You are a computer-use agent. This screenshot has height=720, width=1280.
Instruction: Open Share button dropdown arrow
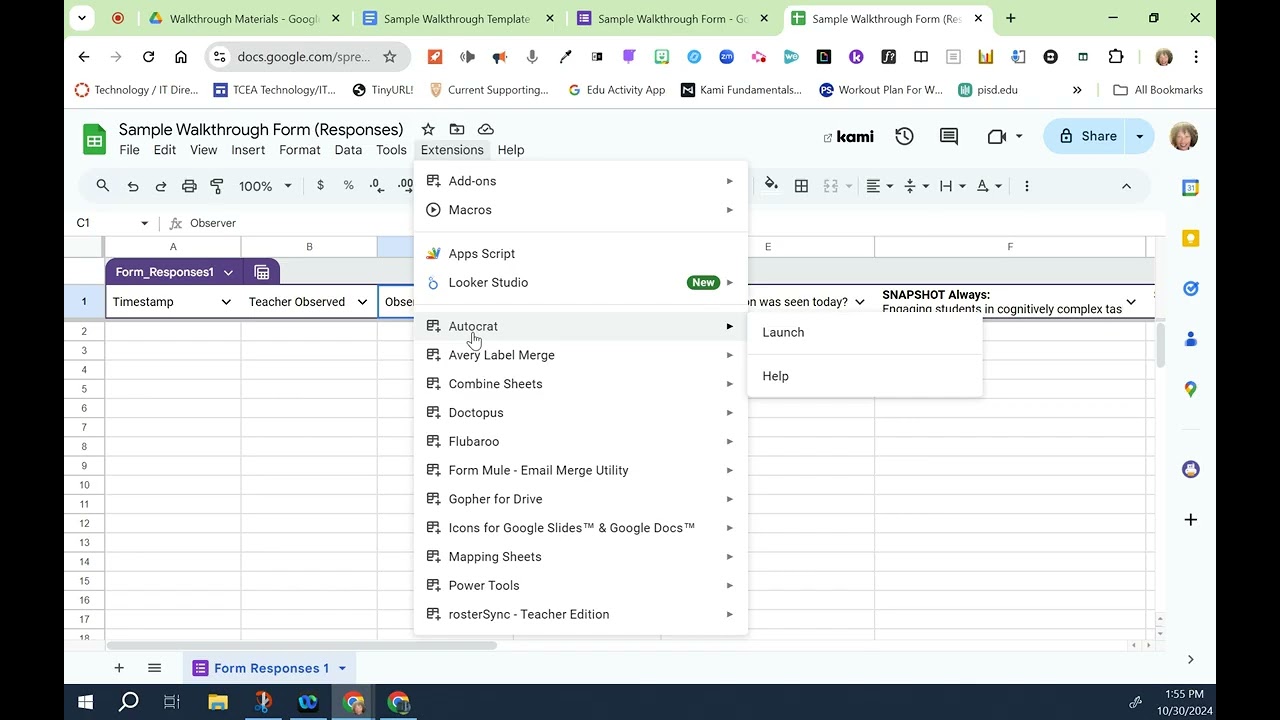[1139, 136]
